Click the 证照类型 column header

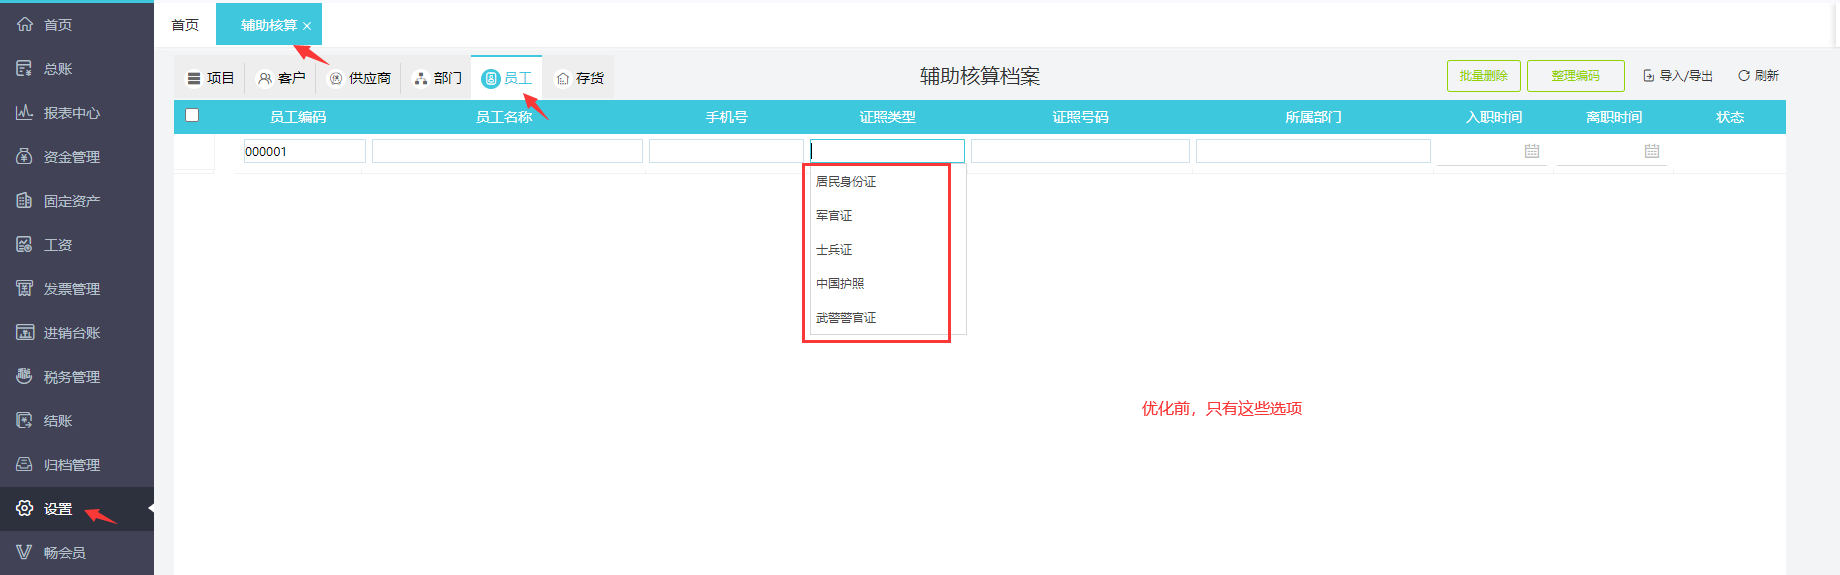[887, 117]
